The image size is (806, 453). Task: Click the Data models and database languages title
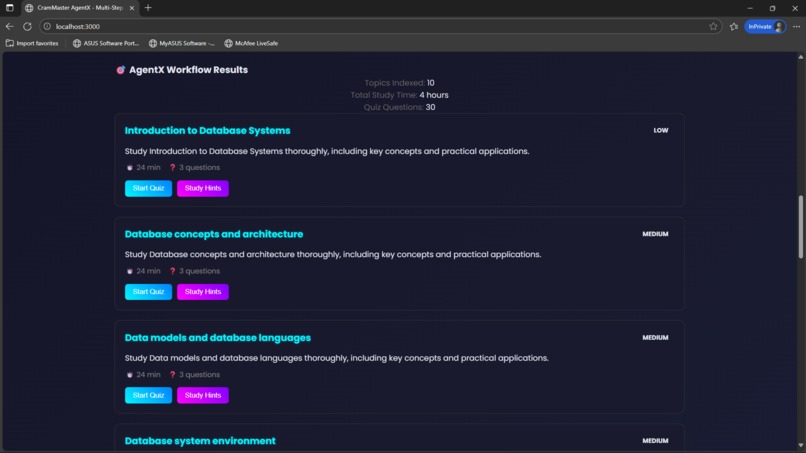(217, 338)
